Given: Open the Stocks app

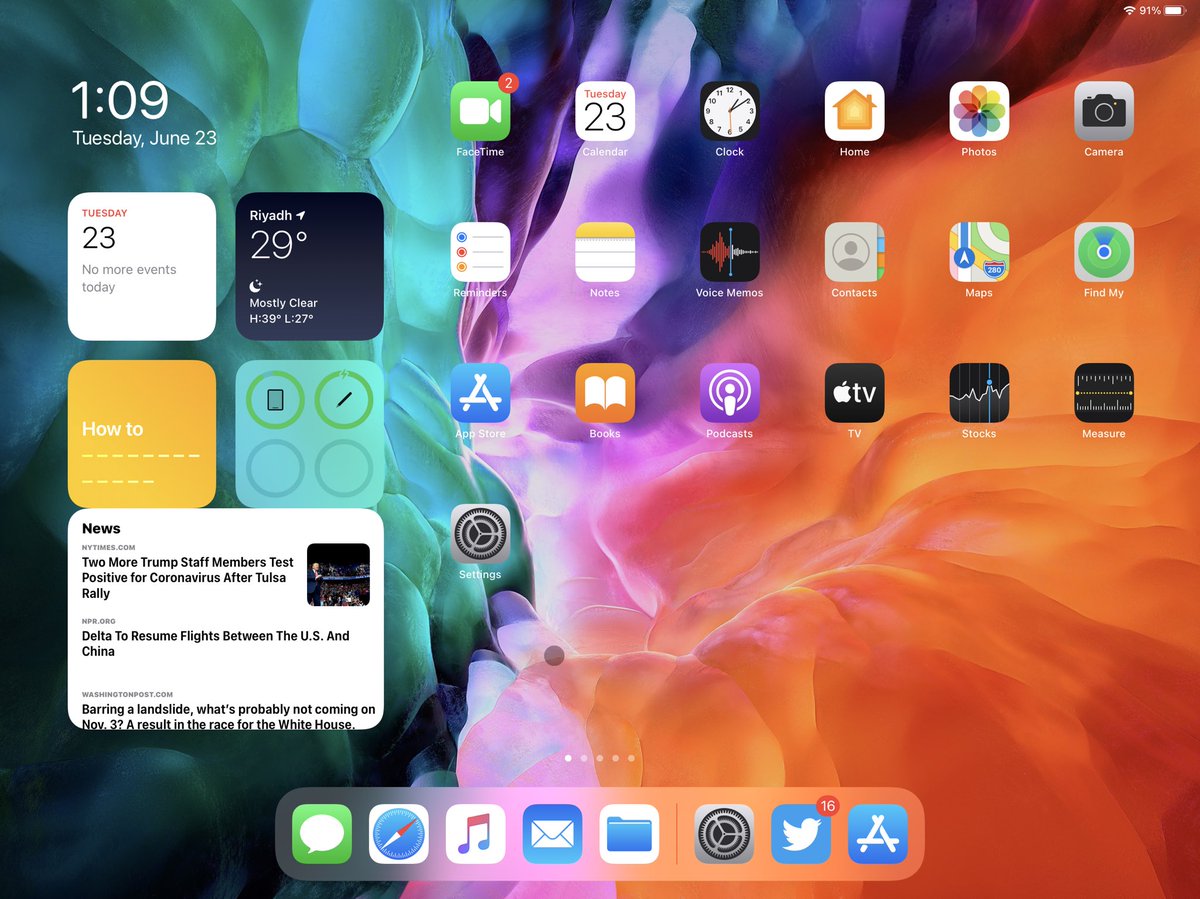Looking at the screenshot, I should pyautogui.click(x=979, y=393).
